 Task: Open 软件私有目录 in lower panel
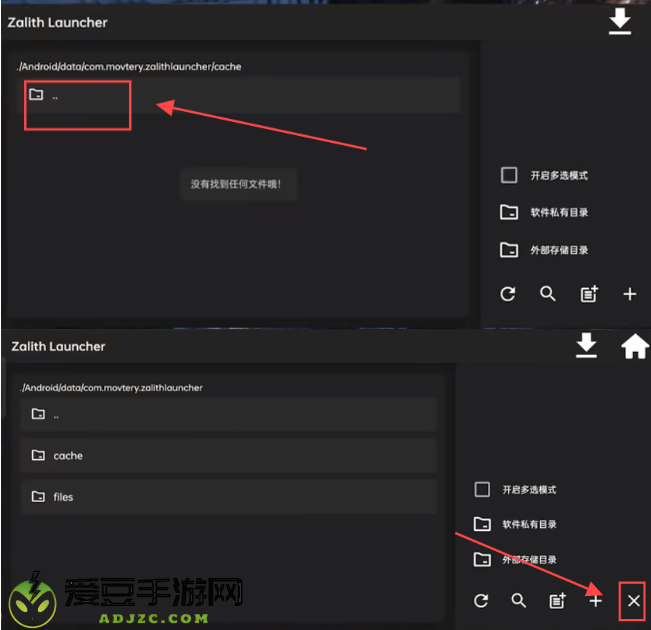point(515,524)
